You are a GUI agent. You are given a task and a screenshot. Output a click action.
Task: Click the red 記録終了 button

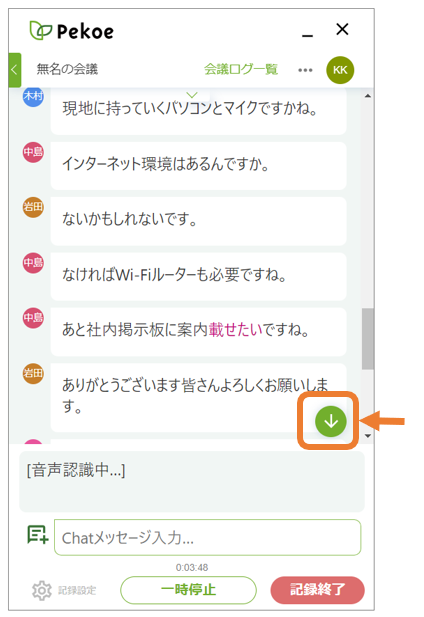(x=317, y=590)
